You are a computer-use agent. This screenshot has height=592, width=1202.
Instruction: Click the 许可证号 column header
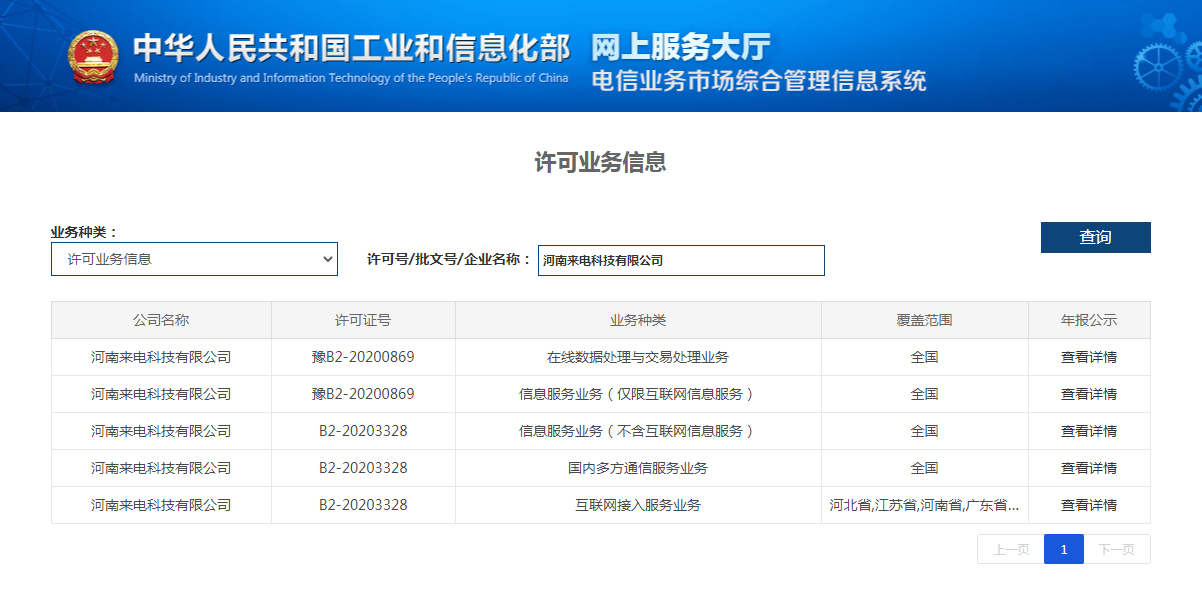coord(363,320)
